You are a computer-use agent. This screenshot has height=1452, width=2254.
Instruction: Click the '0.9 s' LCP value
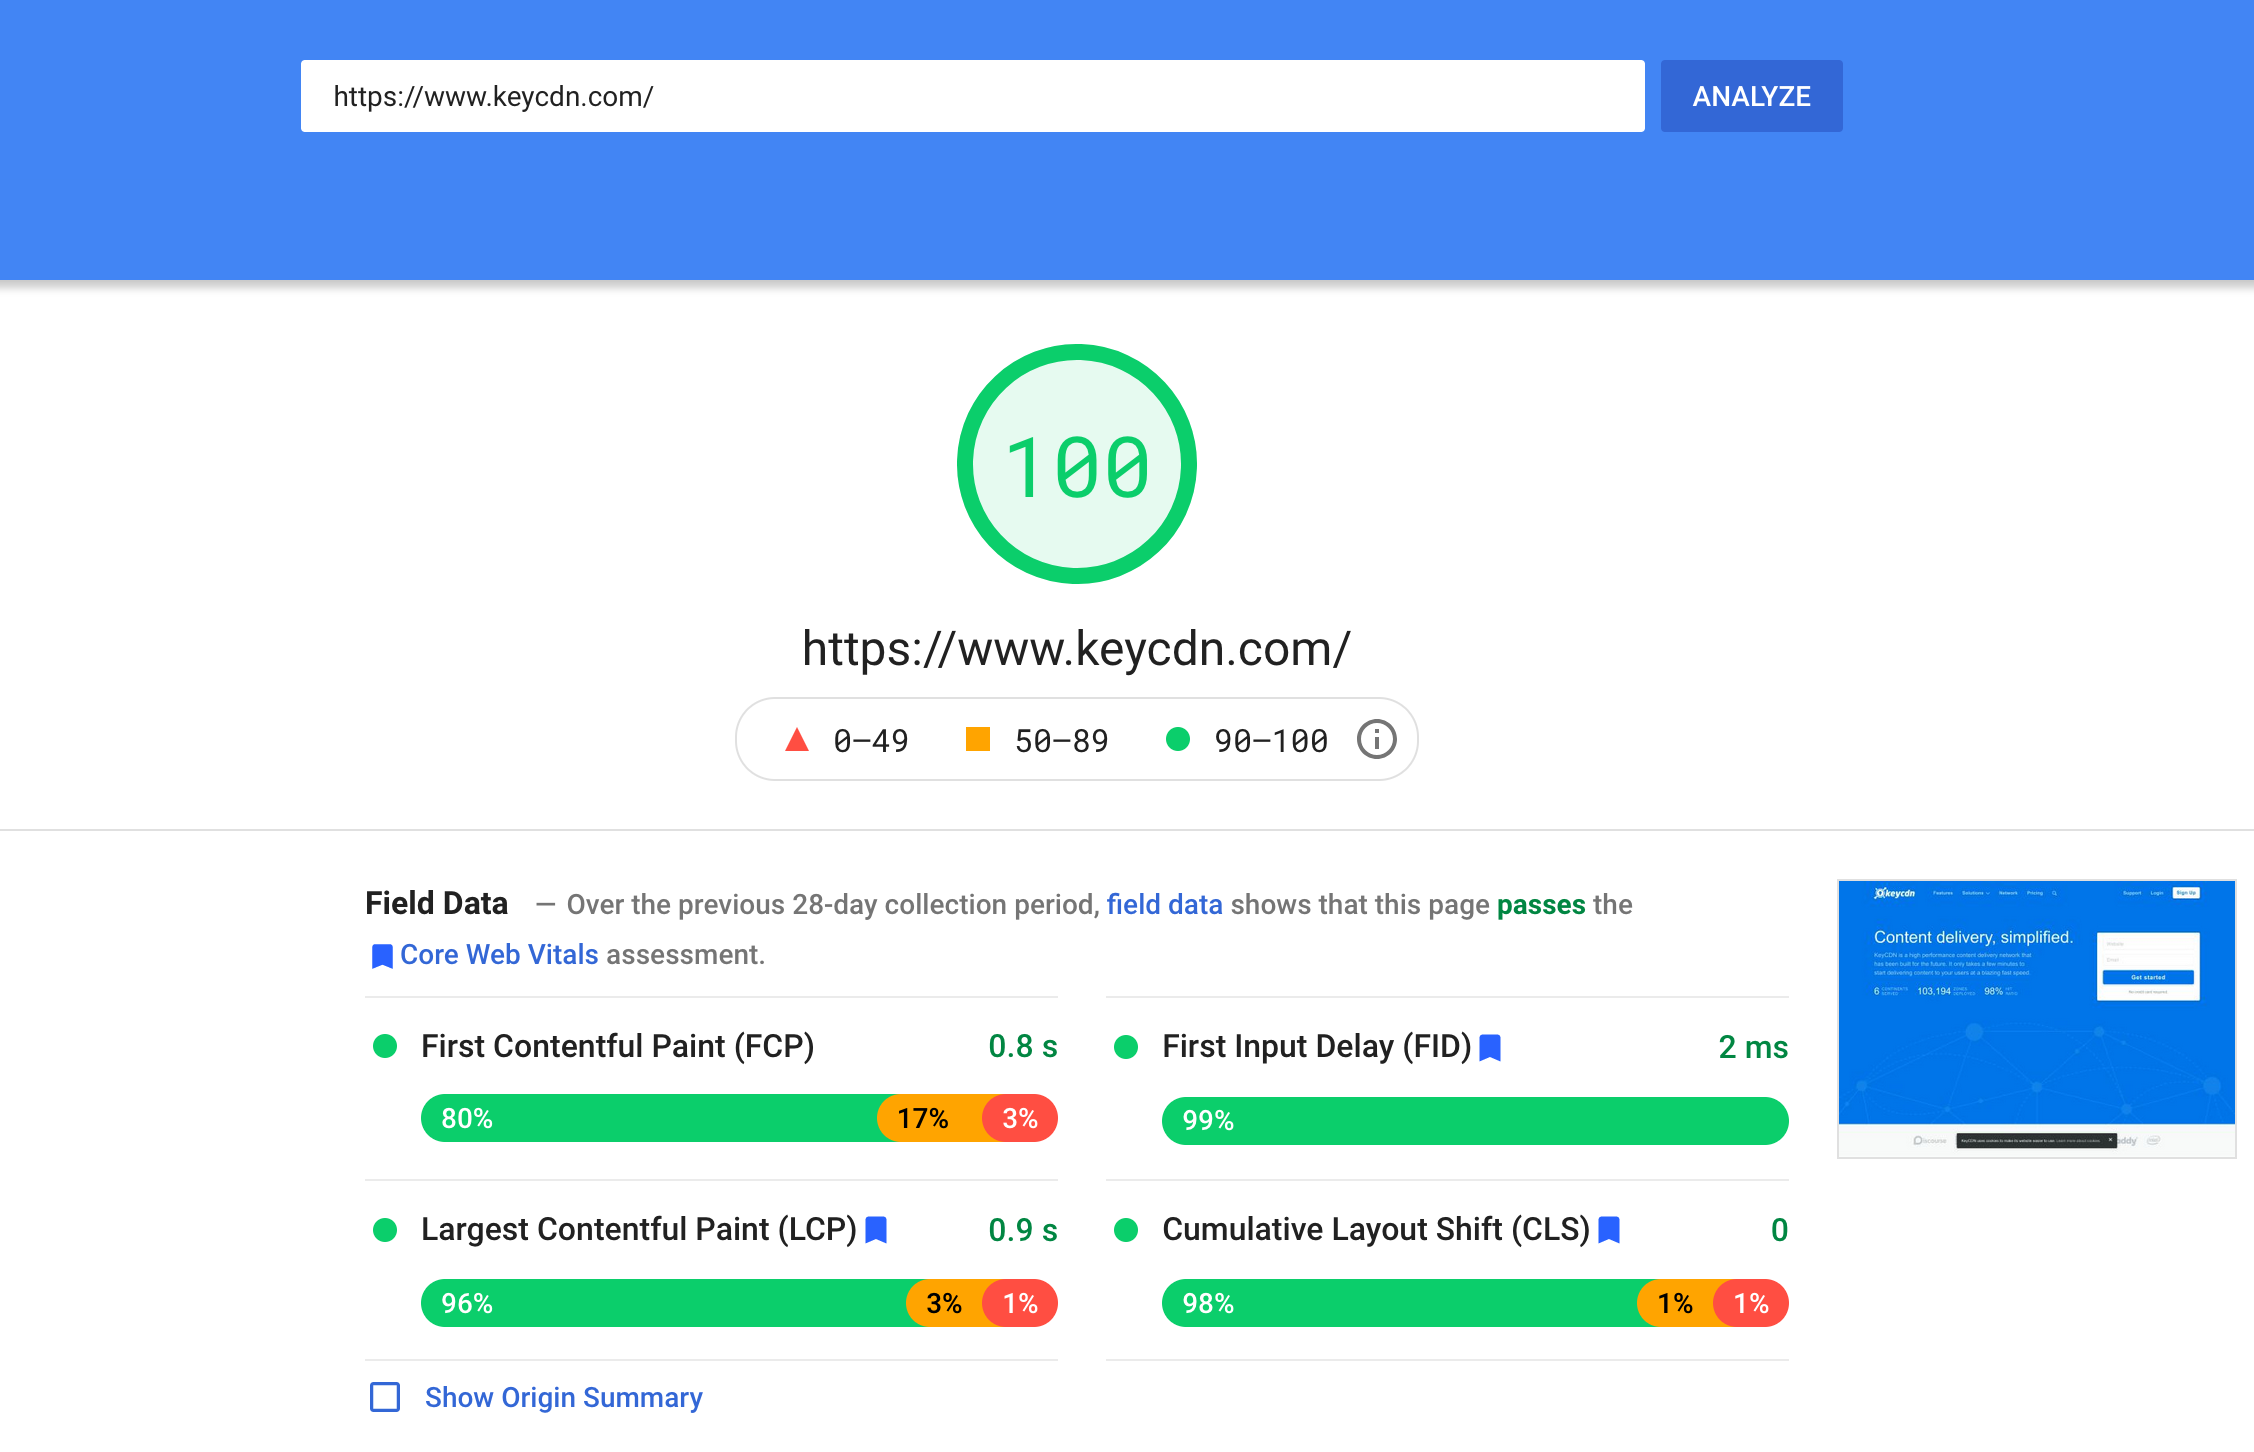tap(1023, 1230)
